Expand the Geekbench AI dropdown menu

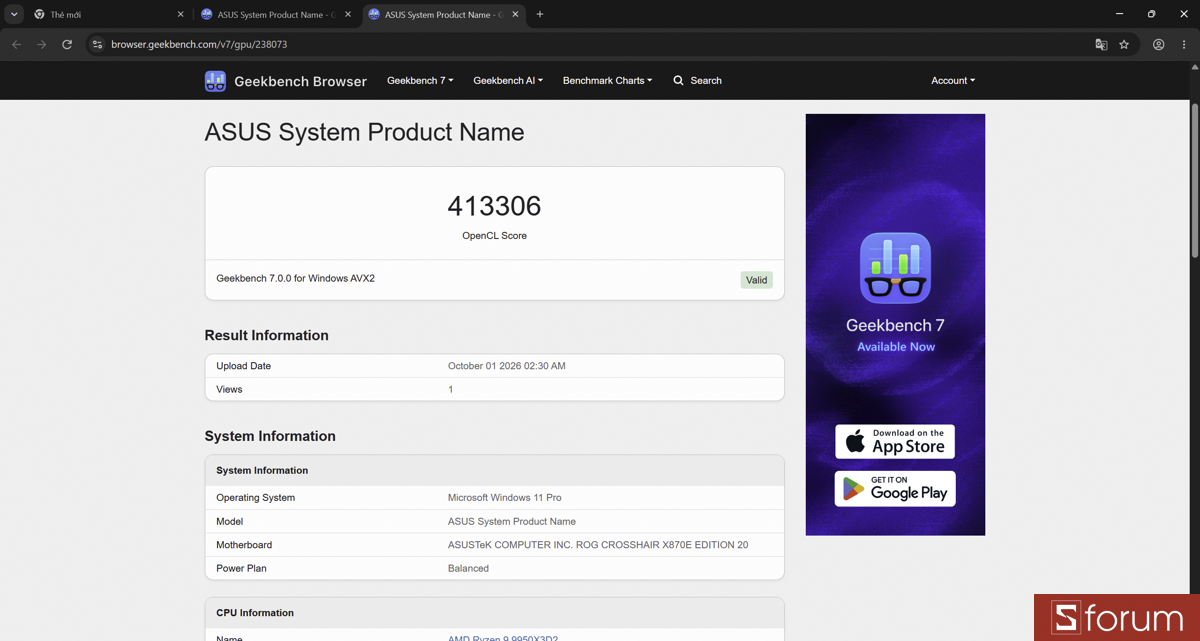coord(508,80)
